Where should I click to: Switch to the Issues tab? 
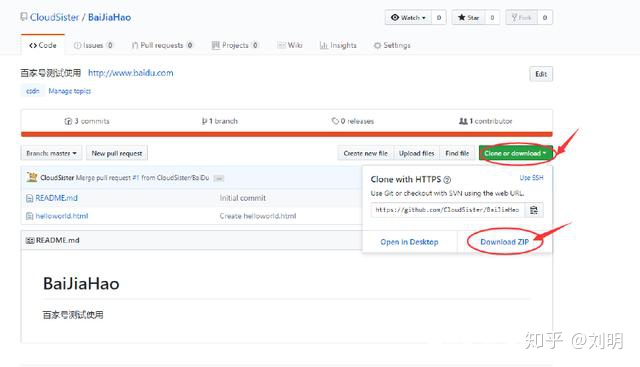click(93, 45)
